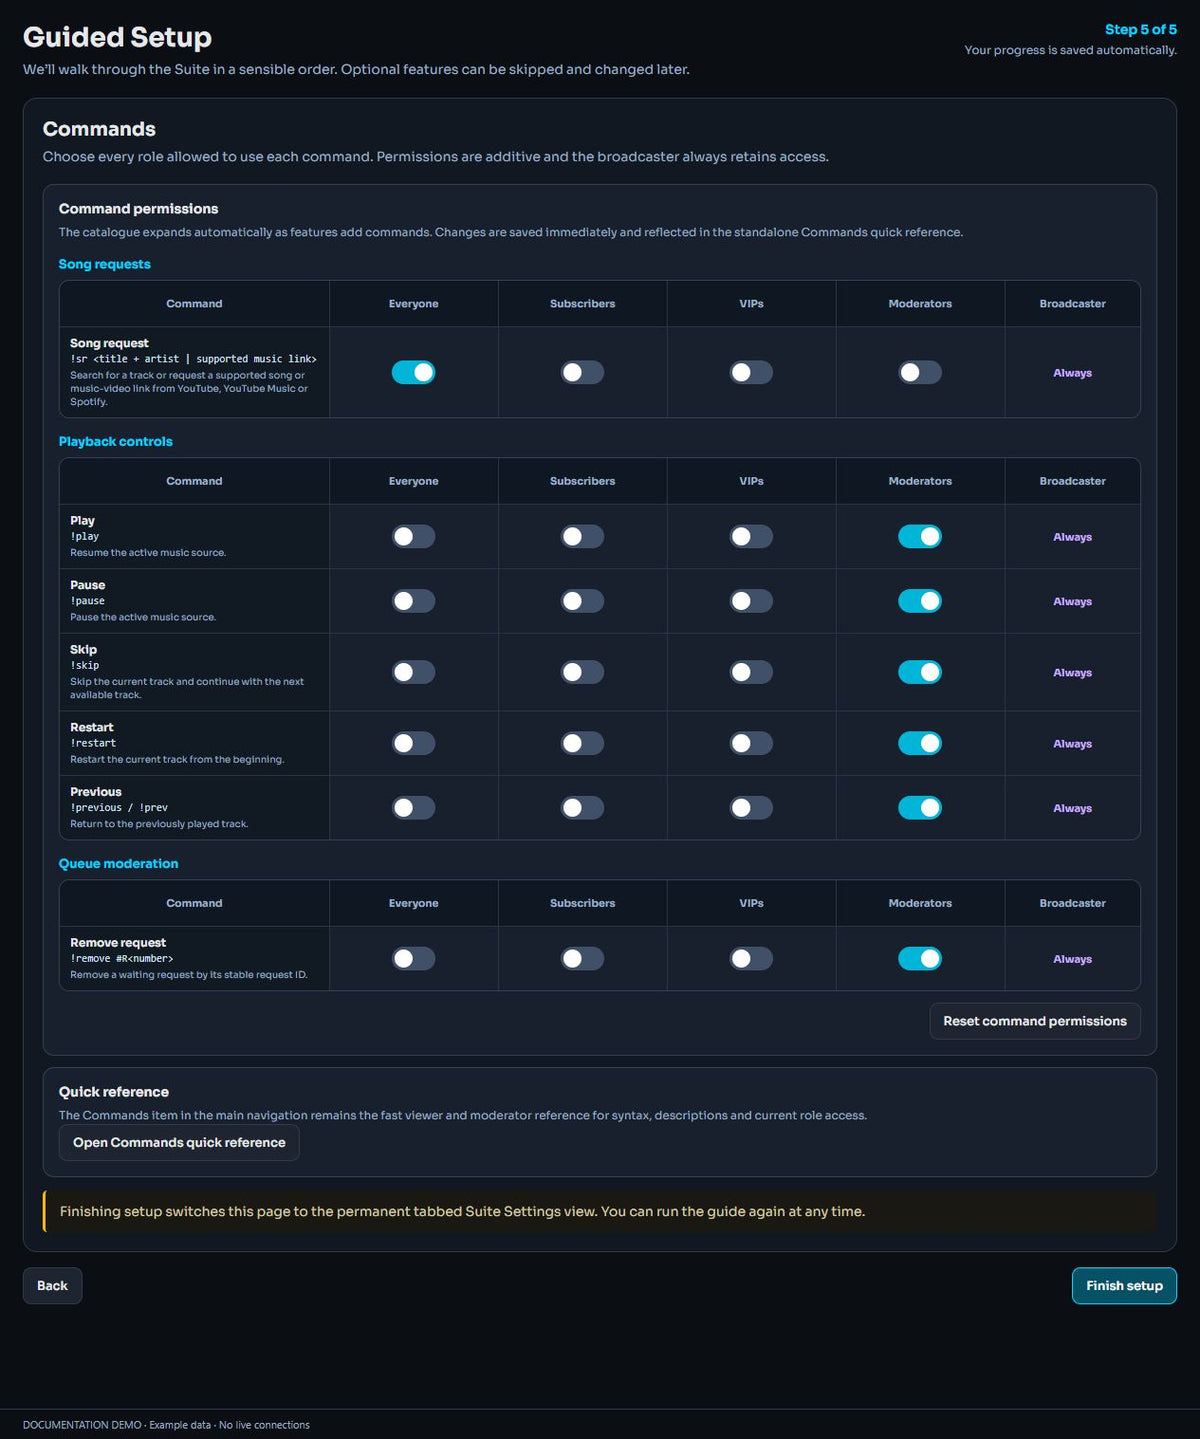
Task: Enable Pause command for Everyone
Action: 413,601
